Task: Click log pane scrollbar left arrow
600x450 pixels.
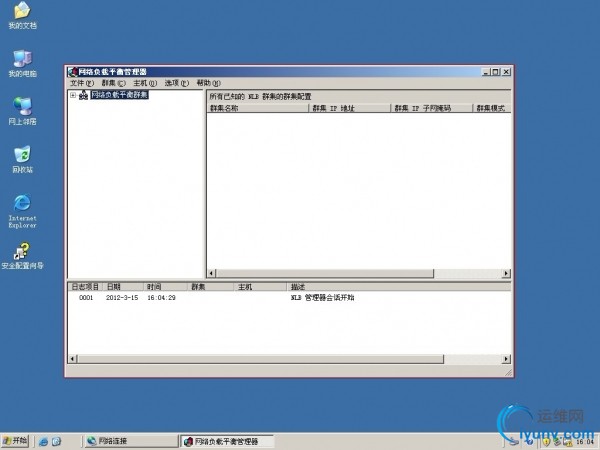Action: tap(72, 359)
